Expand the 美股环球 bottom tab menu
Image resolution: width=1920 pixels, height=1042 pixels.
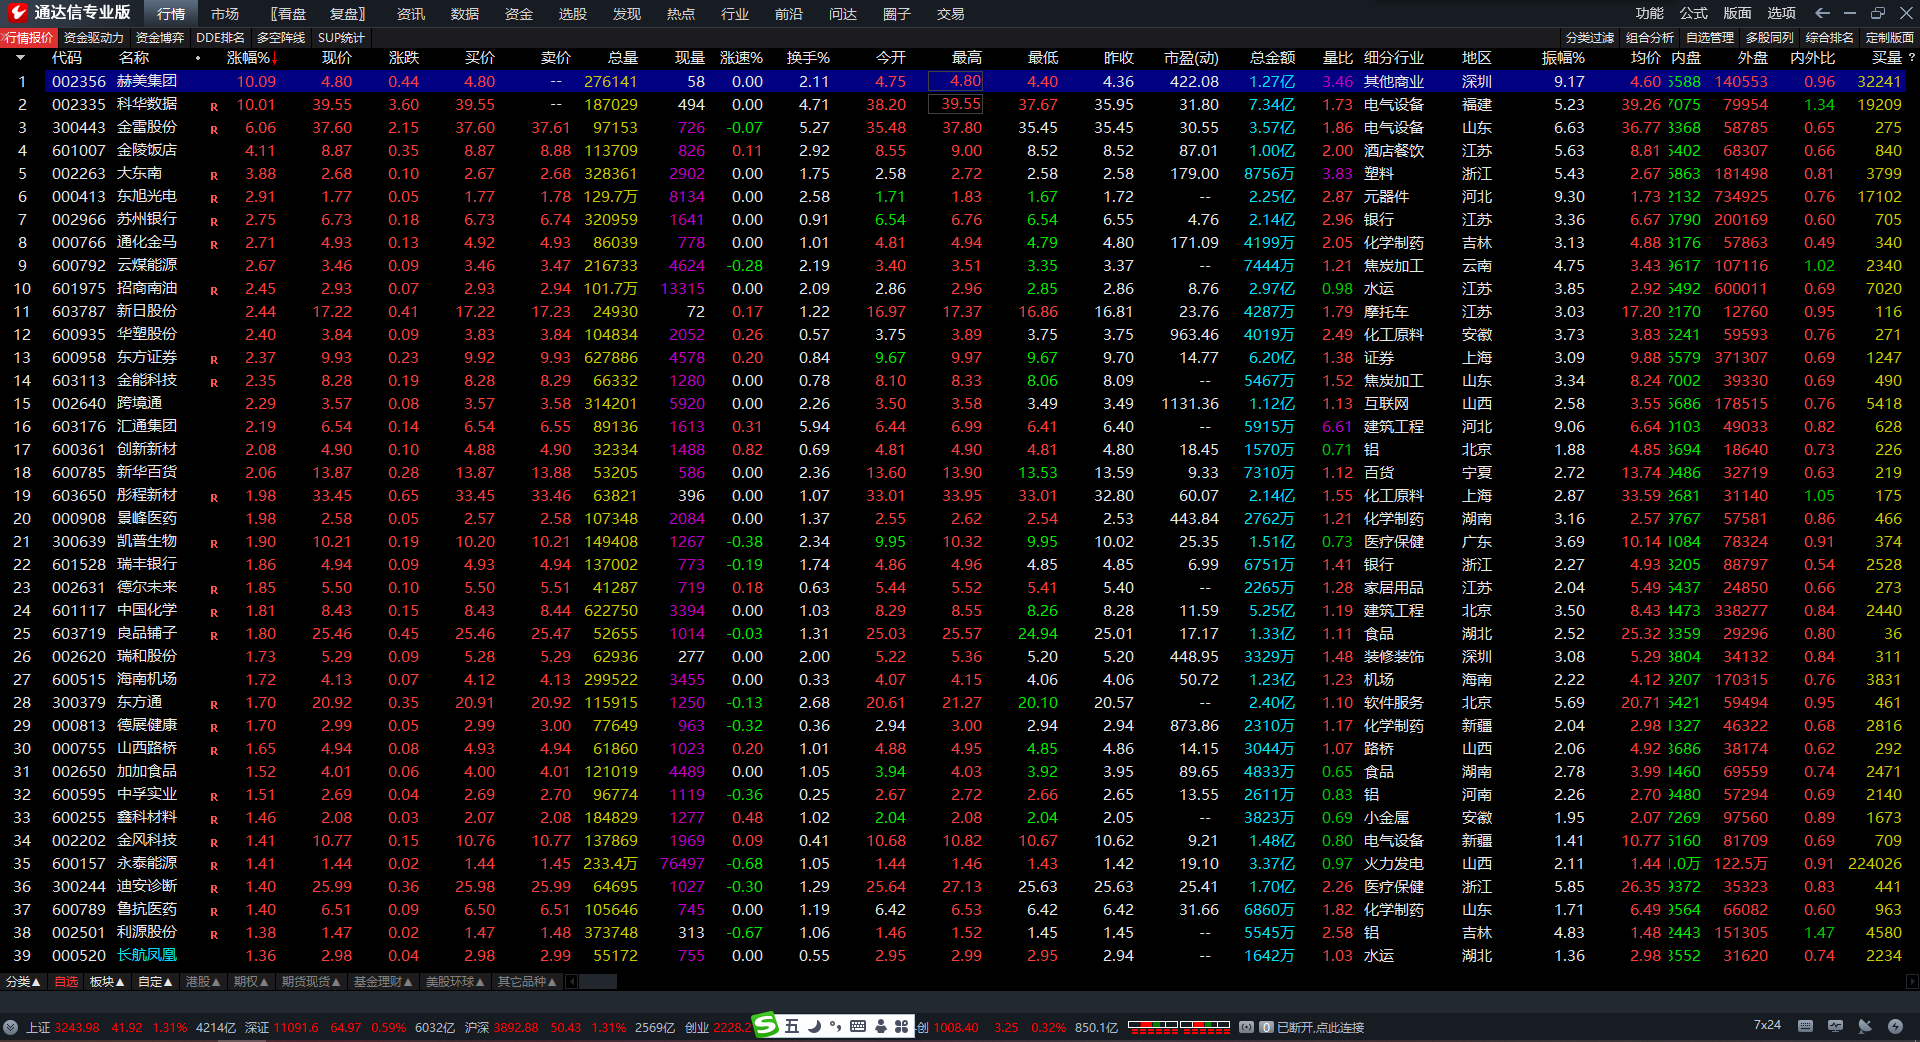point(455,982)
